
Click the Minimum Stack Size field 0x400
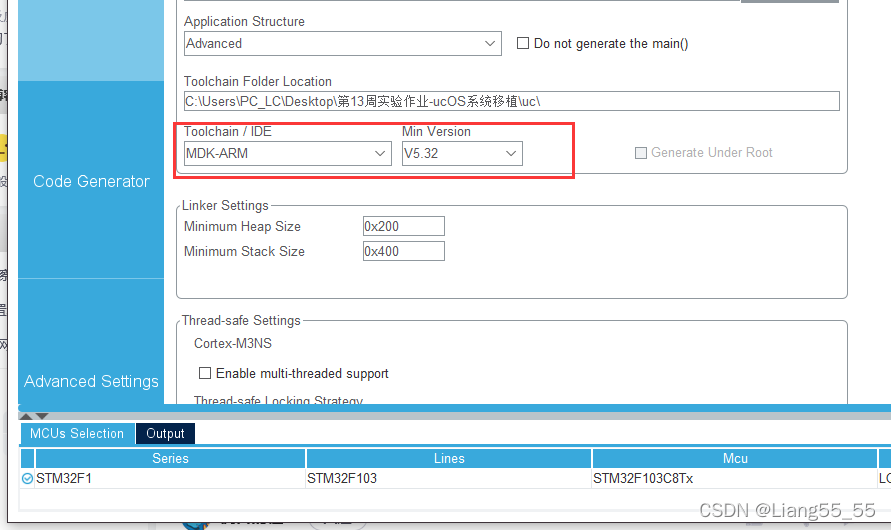[x=403, y=251]
